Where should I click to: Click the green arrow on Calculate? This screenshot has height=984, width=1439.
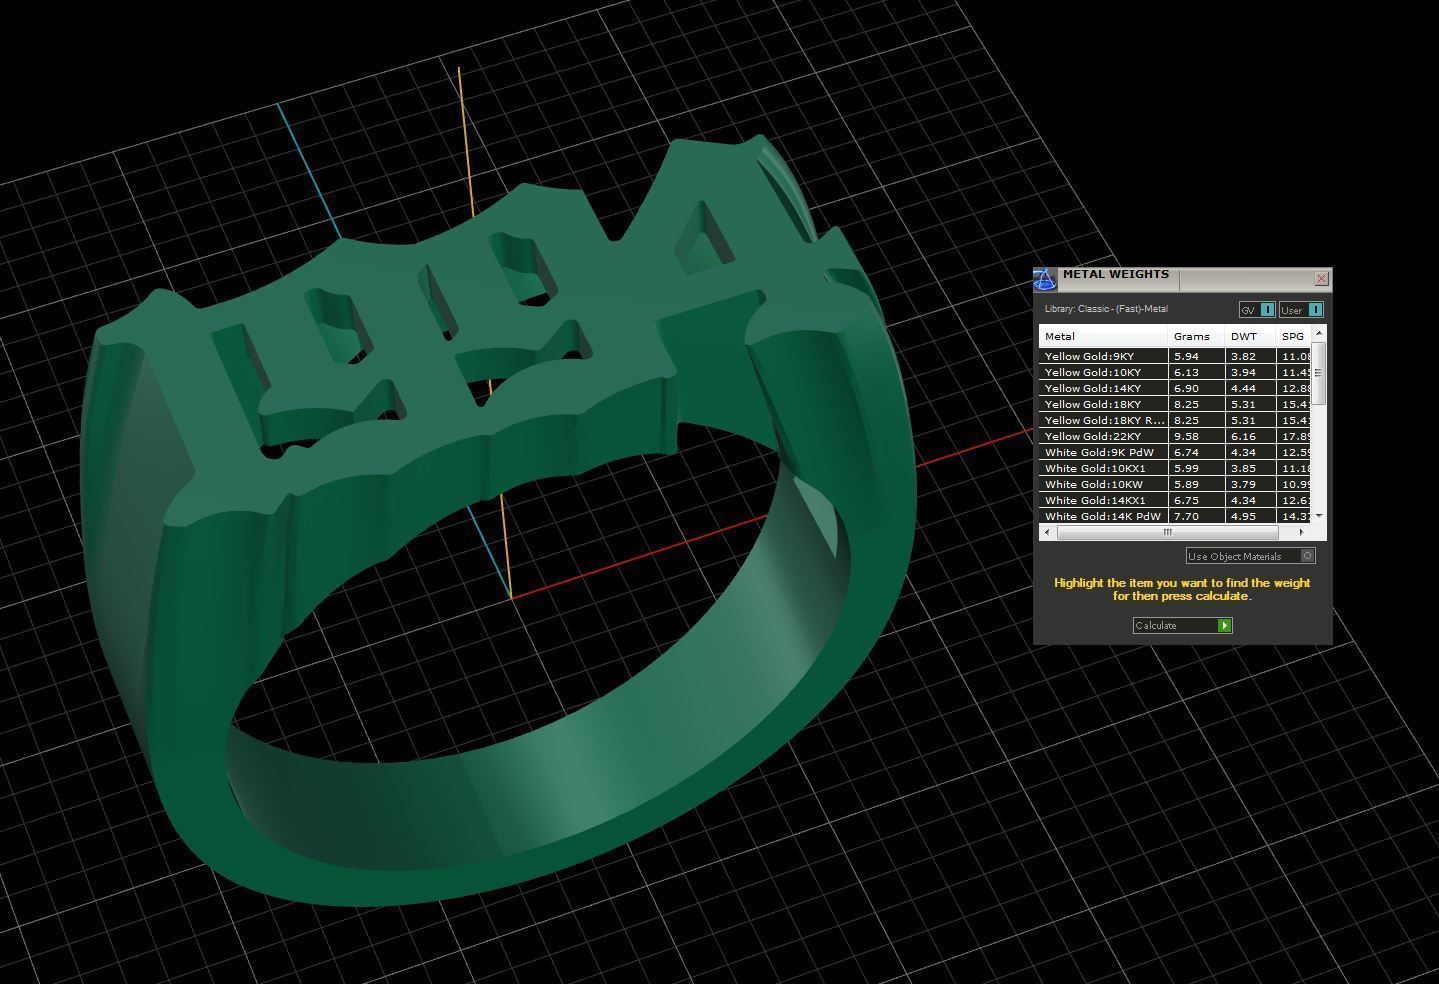[x=1224, y=625]
